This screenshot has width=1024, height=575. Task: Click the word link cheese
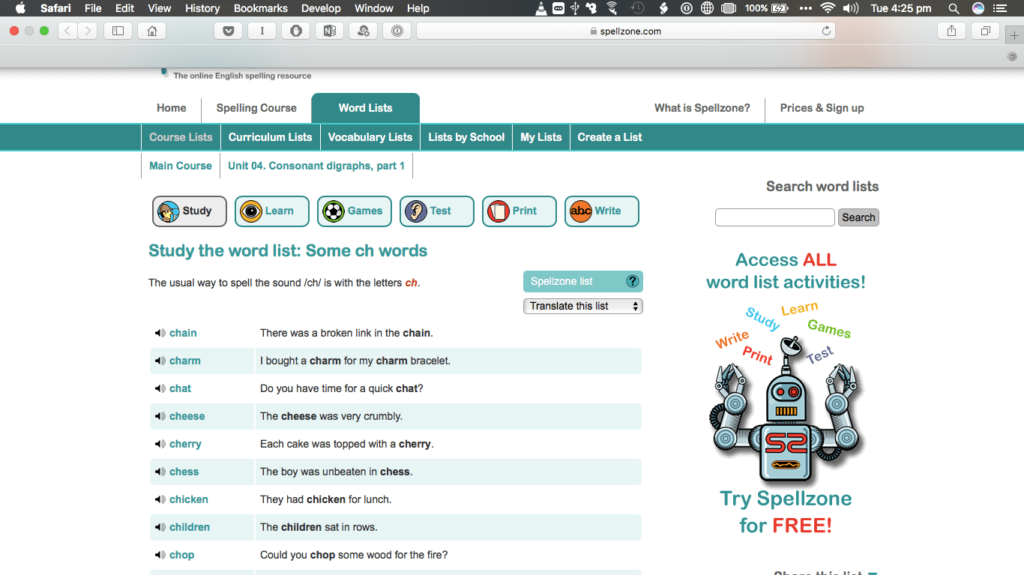[x=187, y=416]
